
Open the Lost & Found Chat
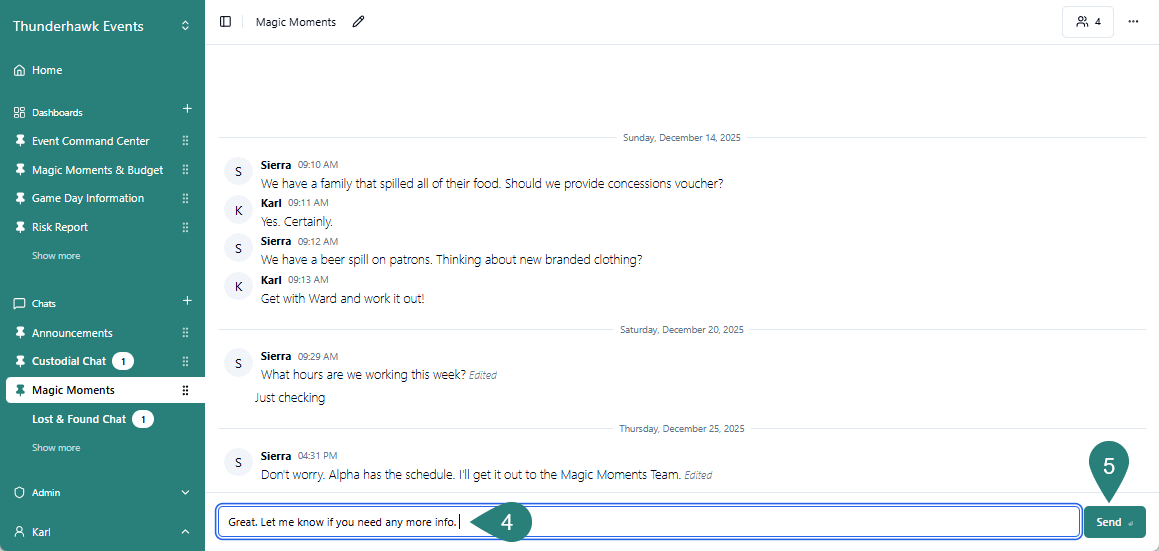78,419
